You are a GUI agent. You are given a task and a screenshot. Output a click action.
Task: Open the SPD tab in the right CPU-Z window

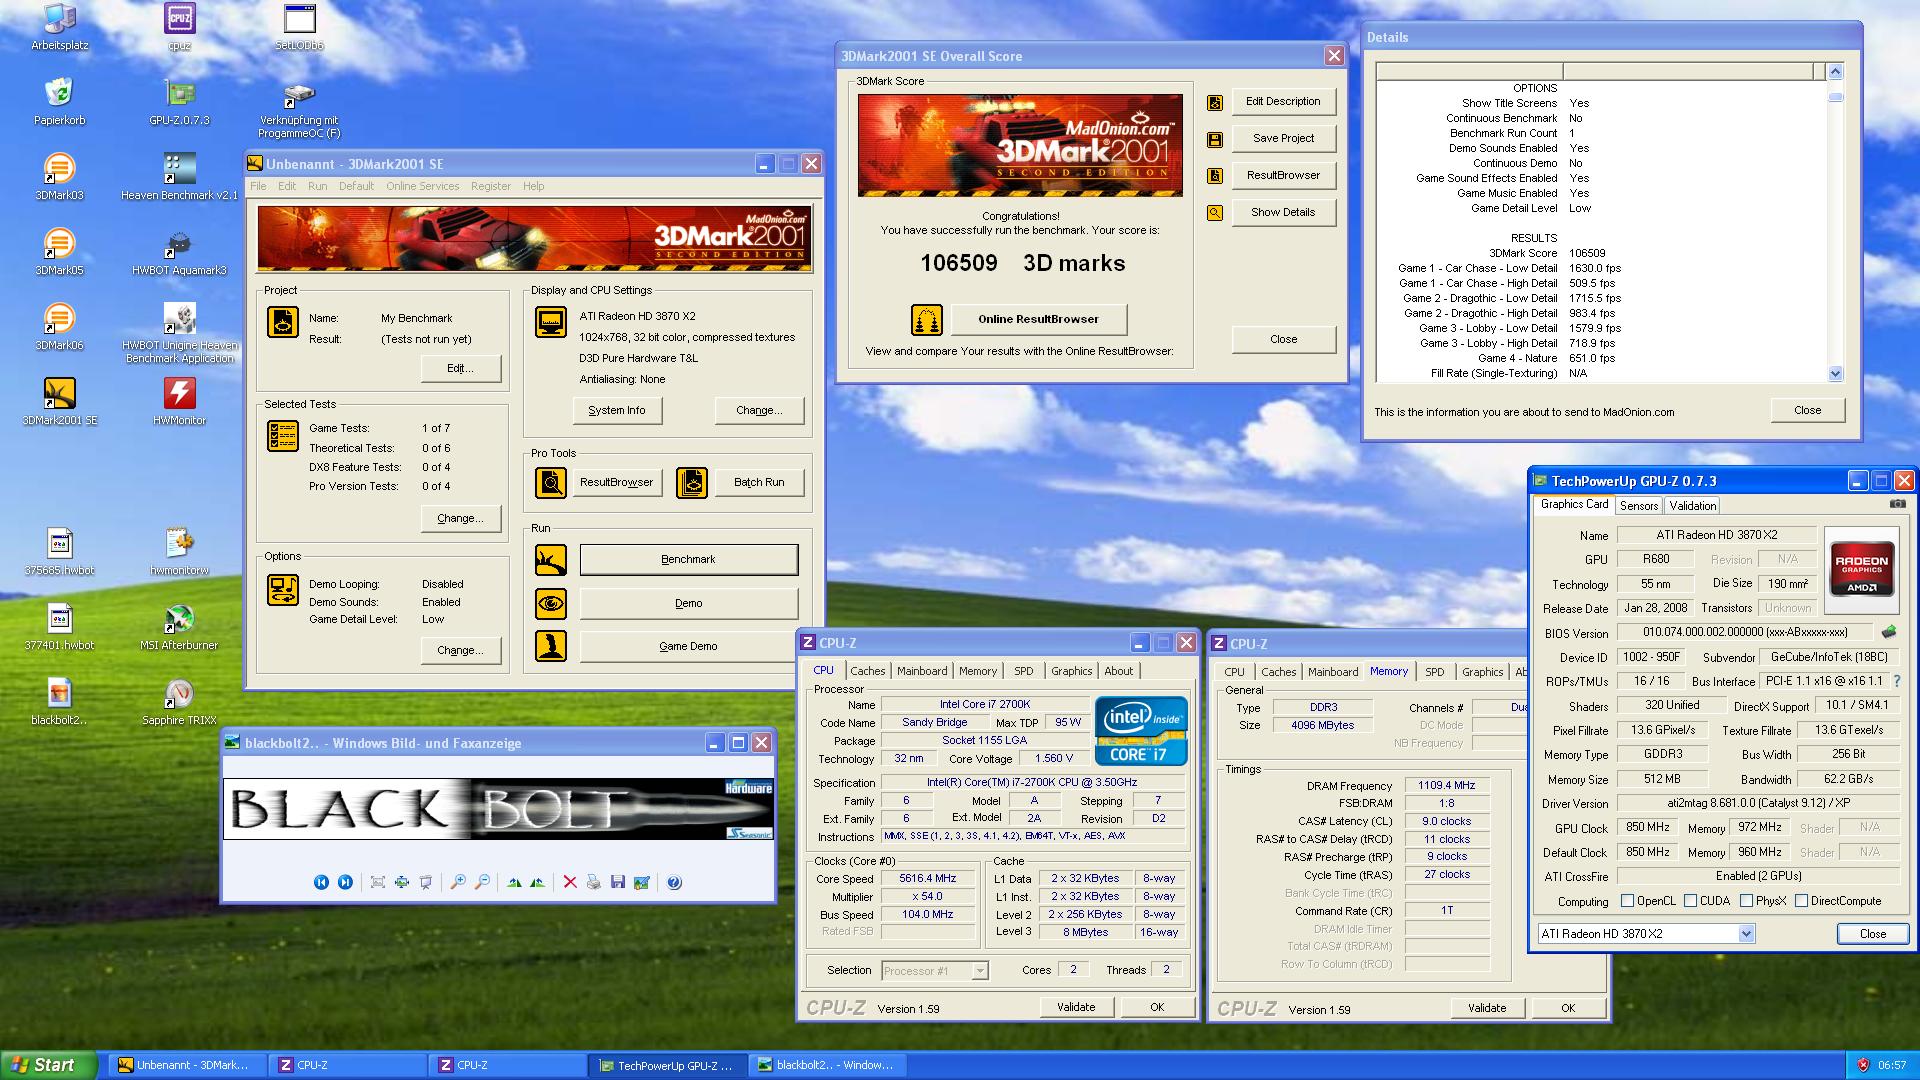1435,672
